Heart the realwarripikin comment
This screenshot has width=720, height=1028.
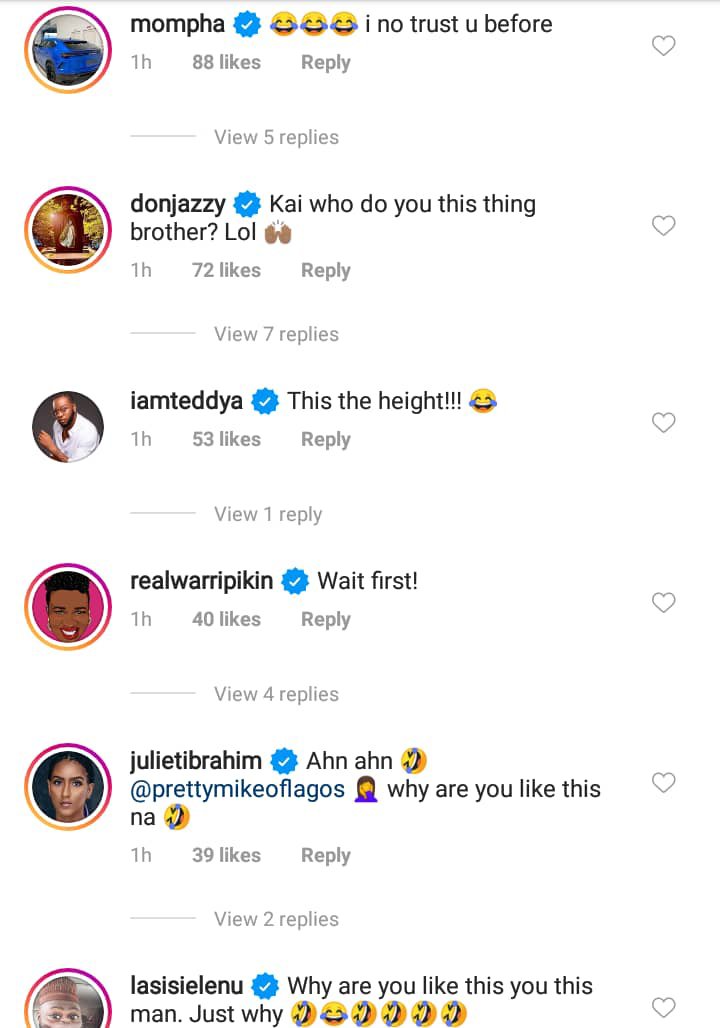click(664, 602)
